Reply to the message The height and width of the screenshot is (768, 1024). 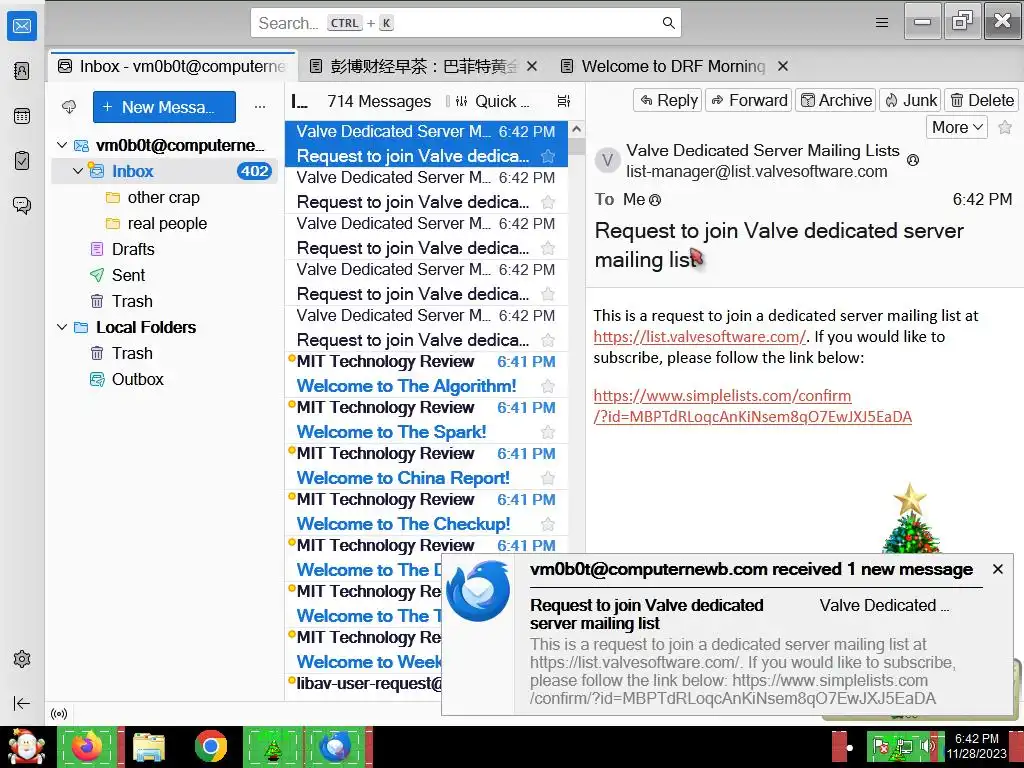click(667, 100)
